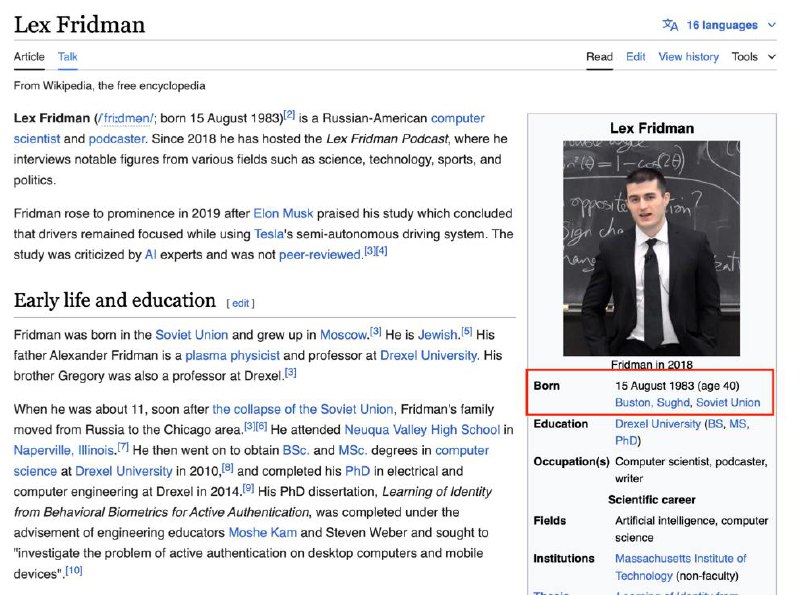Open the View history tab
Viewport: 800px width, 595px height.
pos(688,57)
